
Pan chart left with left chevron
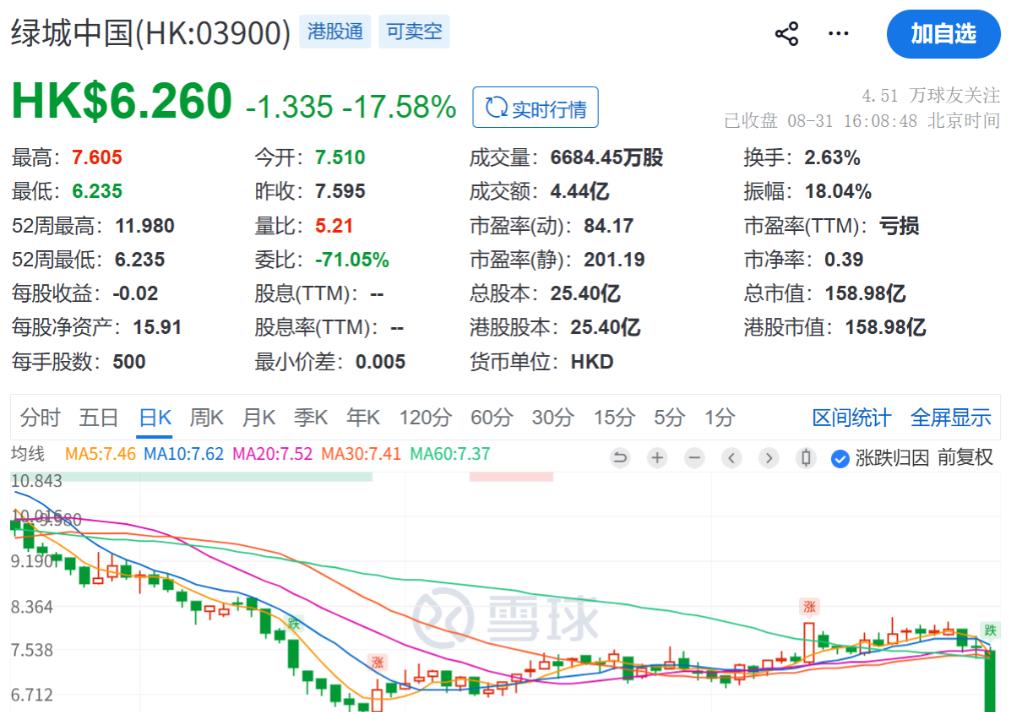[732, 458]
